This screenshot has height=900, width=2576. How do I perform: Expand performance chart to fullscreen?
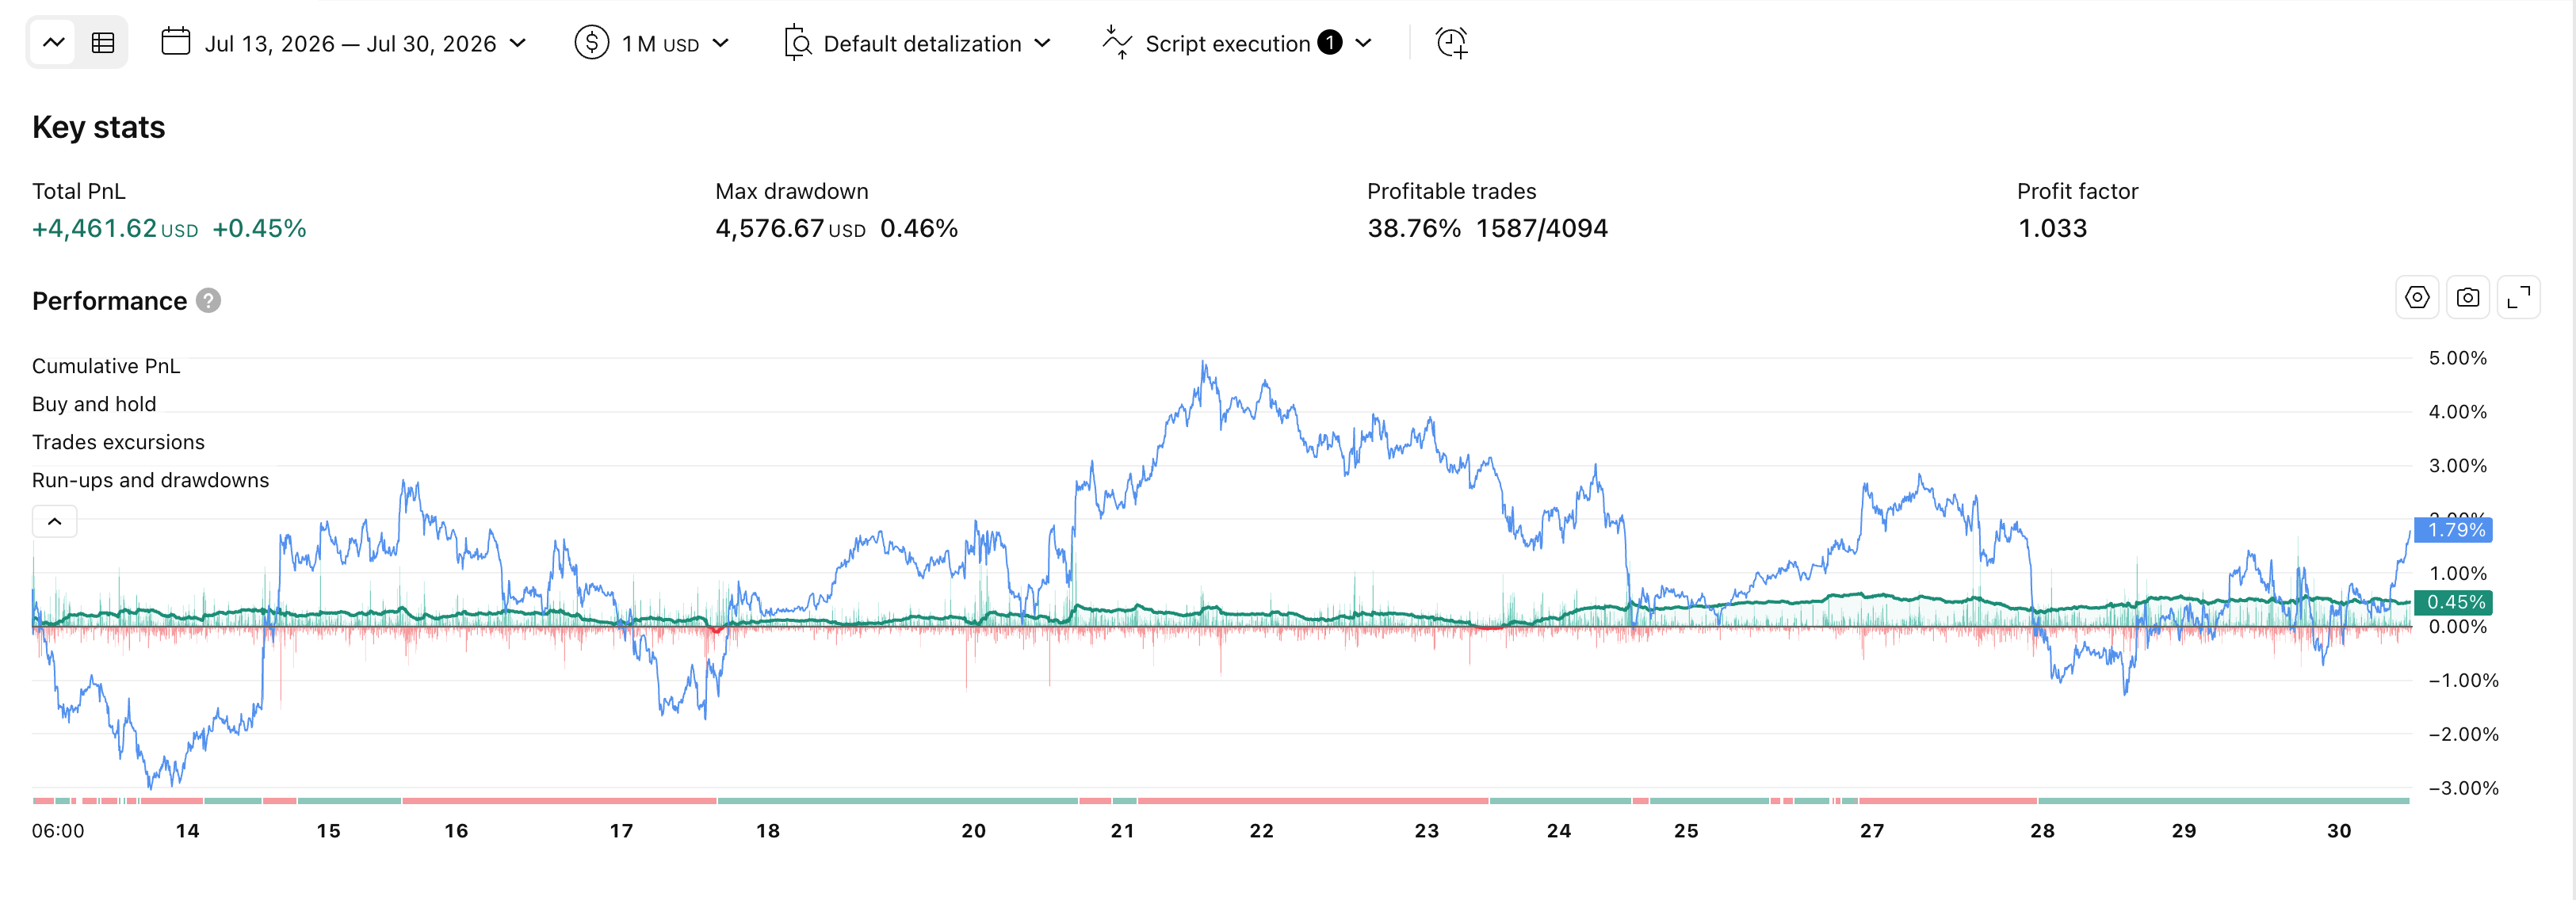[2519, 298]
